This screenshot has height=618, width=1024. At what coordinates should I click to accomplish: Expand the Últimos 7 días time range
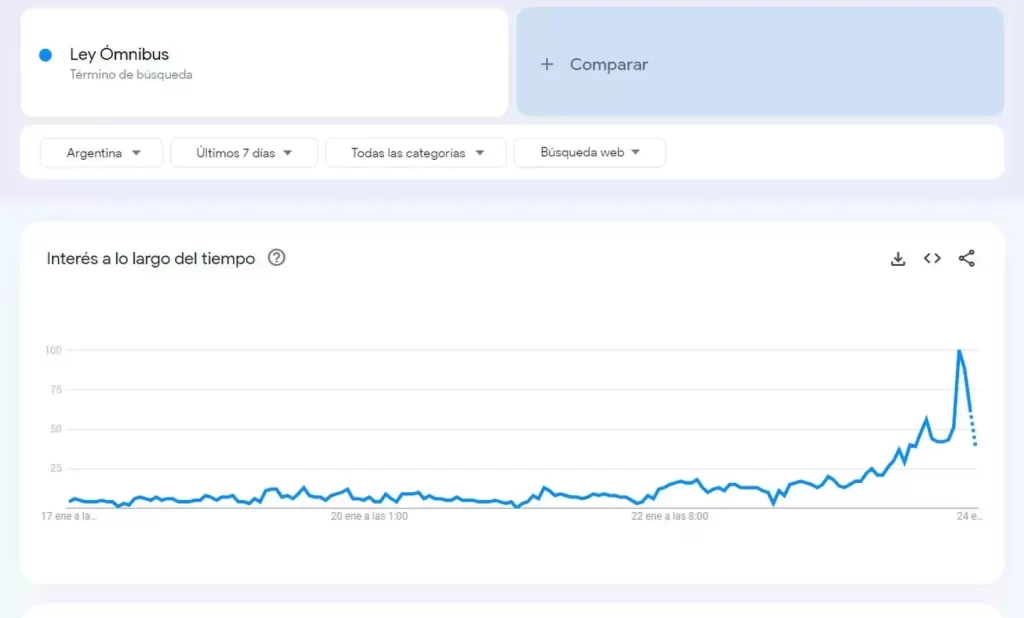pos(244,153)
